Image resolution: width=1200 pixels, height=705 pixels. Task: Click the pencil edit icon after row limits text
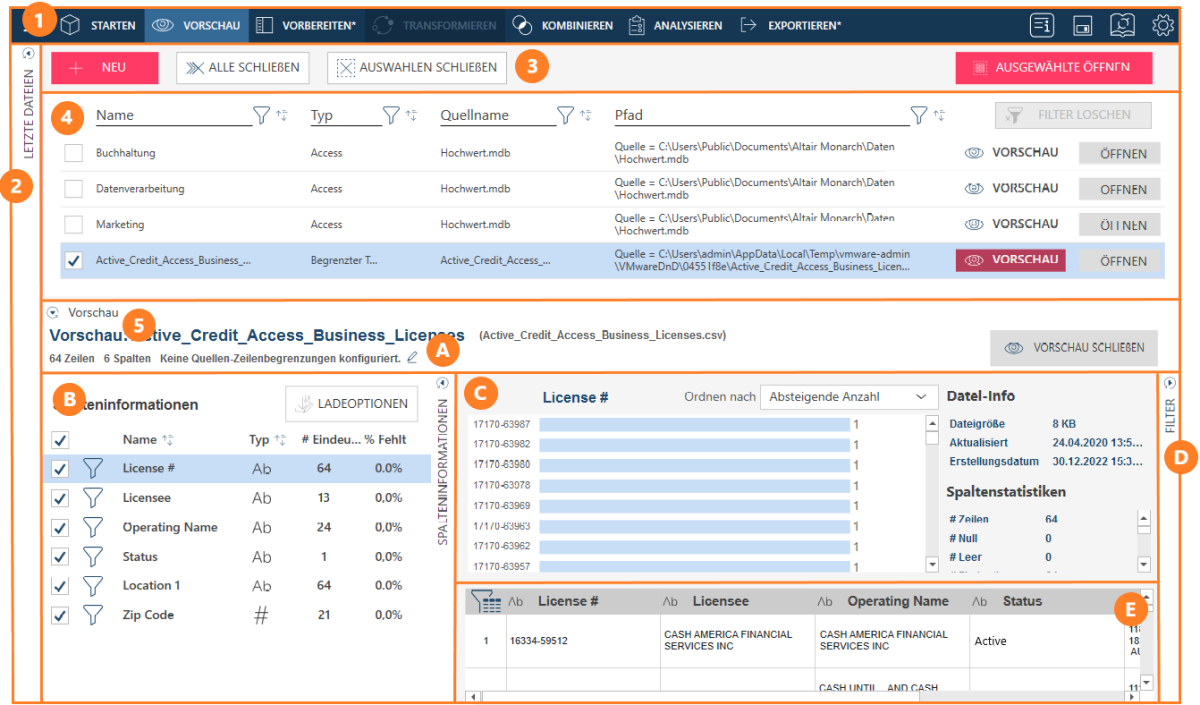pyautogui.click(x=412, y=358)
